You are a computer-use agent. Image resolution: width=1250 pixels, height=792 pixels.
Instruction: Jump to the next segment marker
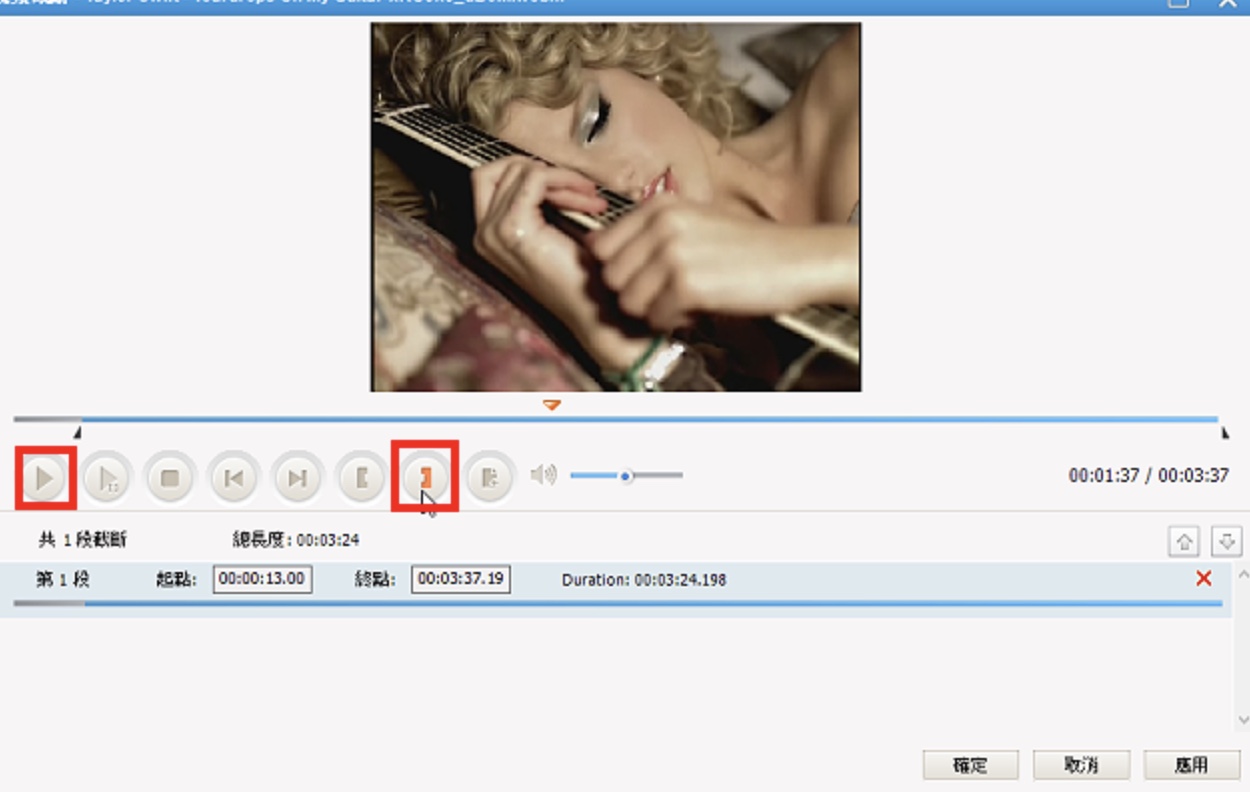(297, 478)
